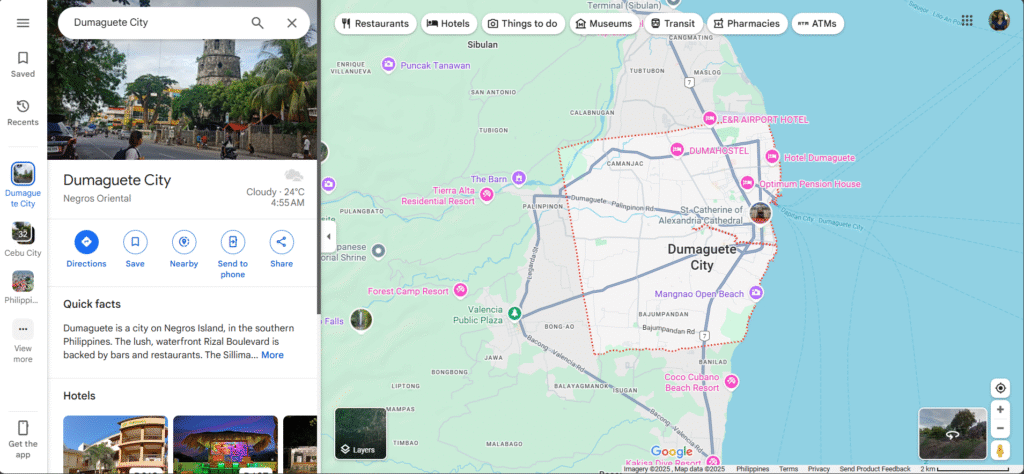The height and width of the screenshot is (474, 1024).
Task: Open Google account avatar
Action: 999,21
